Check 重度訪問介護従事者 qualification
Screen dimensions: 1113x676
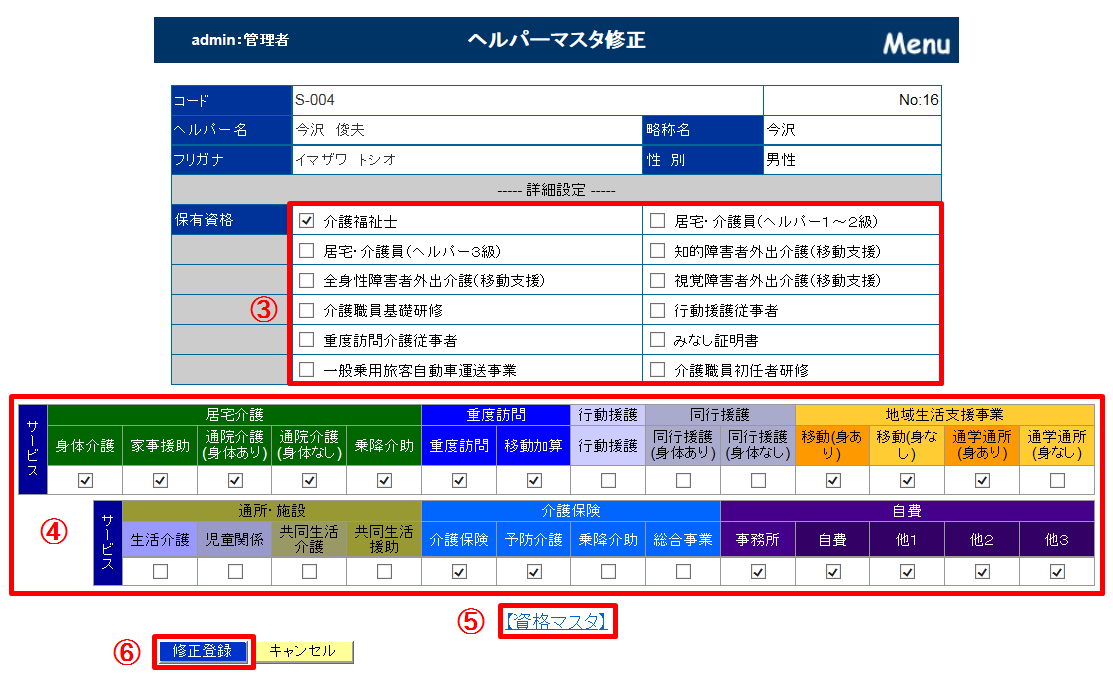pos(308,341)
